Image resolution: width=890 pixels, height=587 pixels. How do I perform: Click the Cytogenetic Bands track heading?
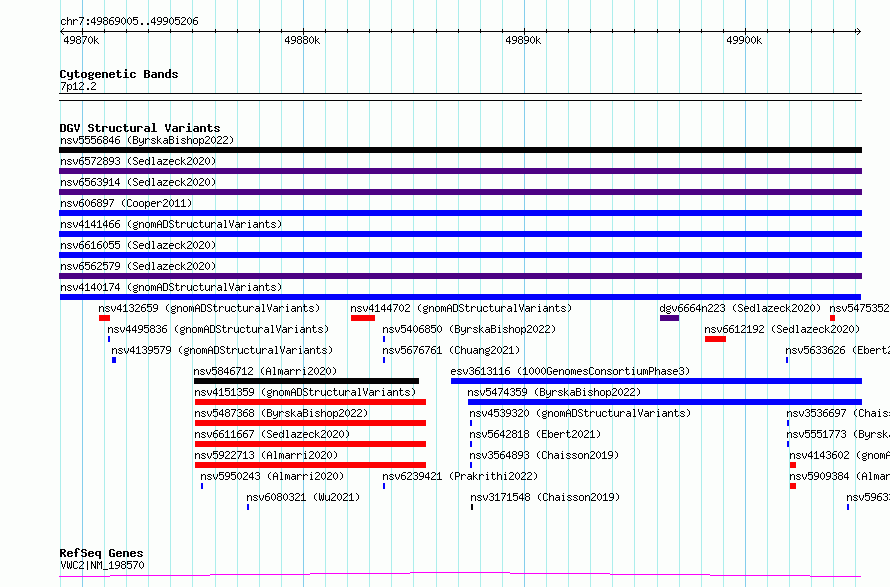(119, 74)
